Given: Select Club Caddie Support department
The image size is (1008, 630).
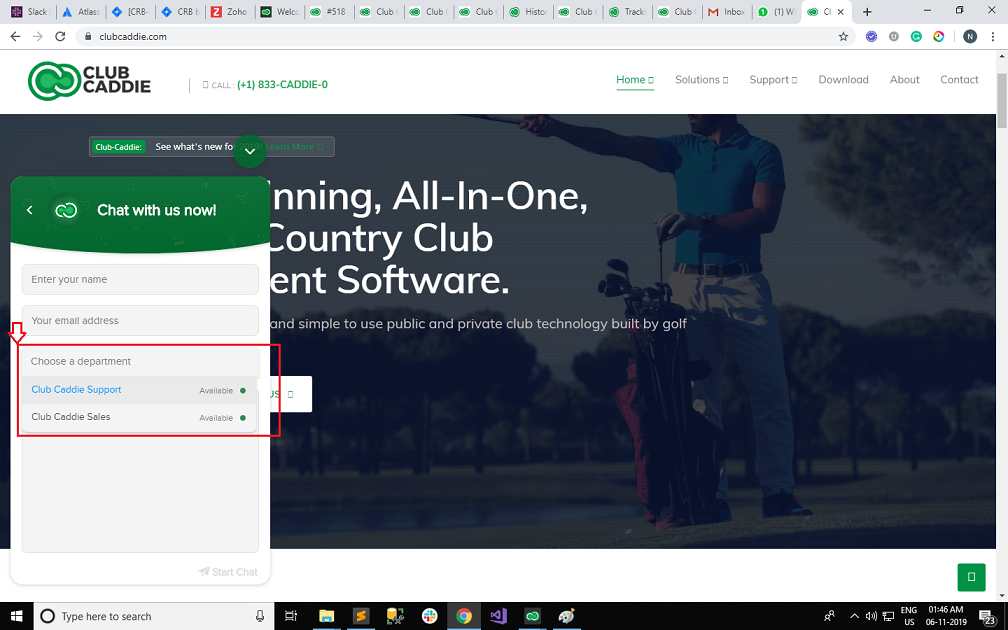Looking at the screenshot, I should click(x=139, y=390).
